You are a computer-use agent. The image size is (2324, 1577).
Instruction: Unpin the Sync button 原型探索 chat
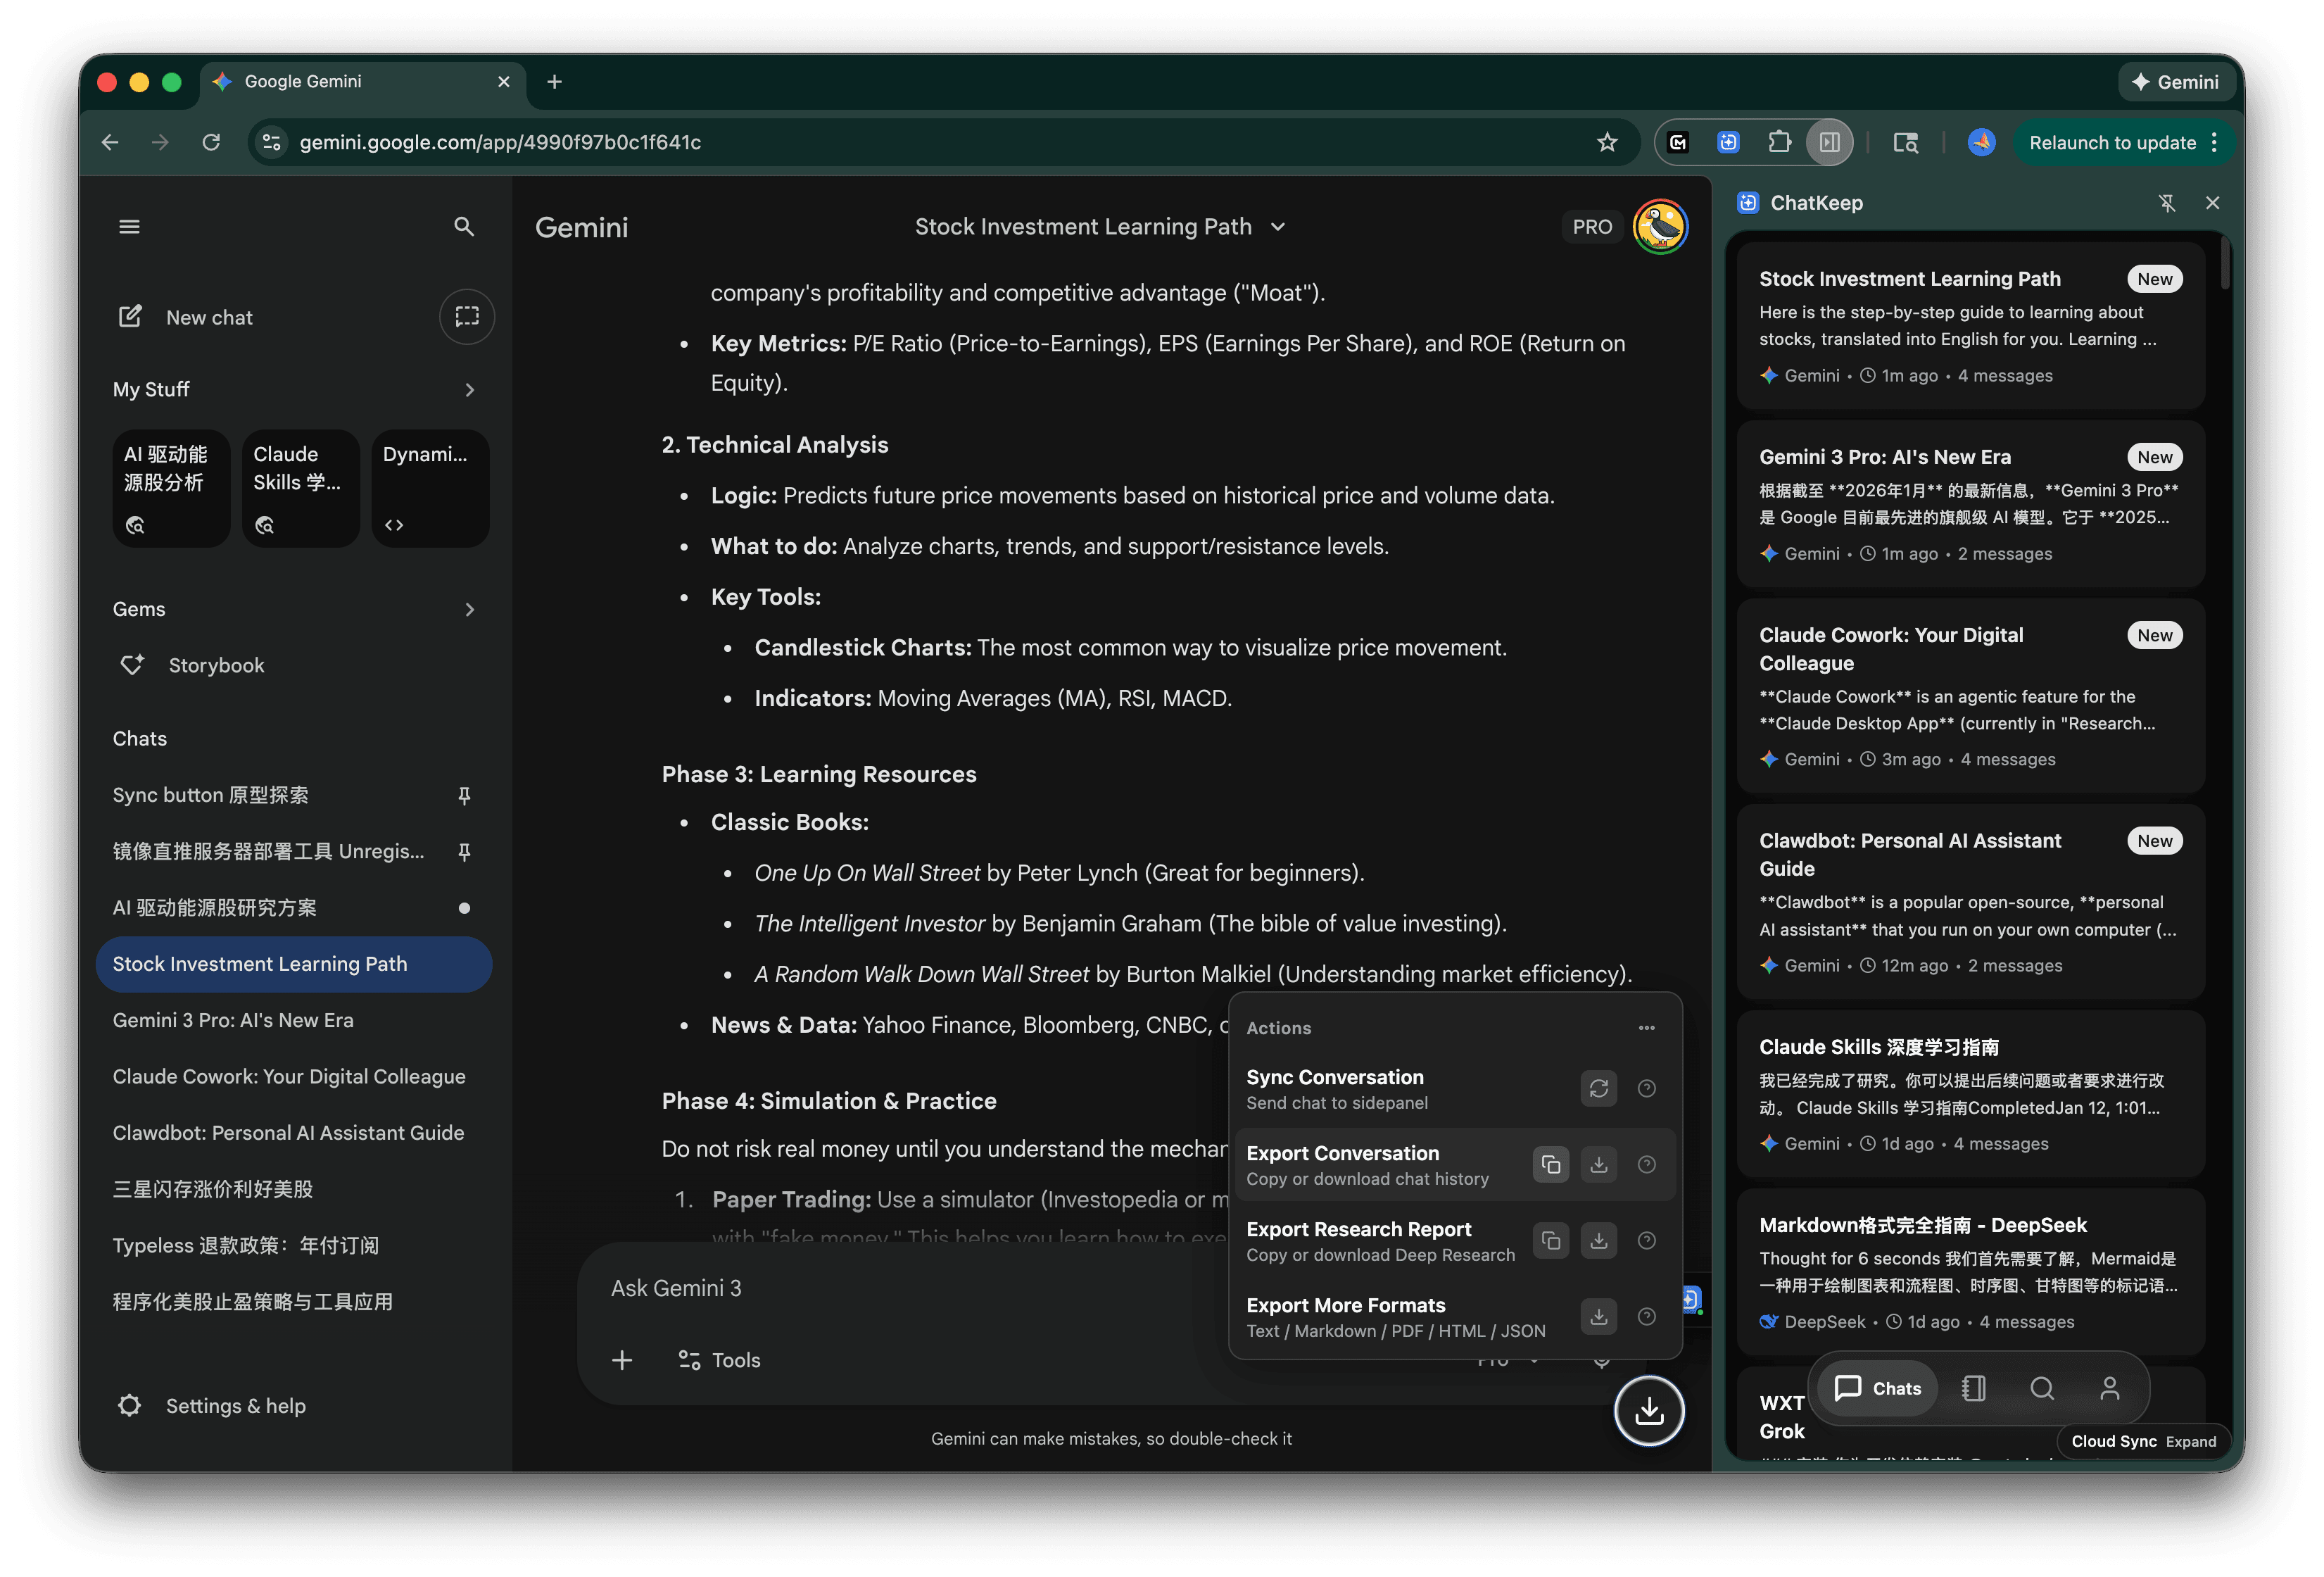click(464, 796)
